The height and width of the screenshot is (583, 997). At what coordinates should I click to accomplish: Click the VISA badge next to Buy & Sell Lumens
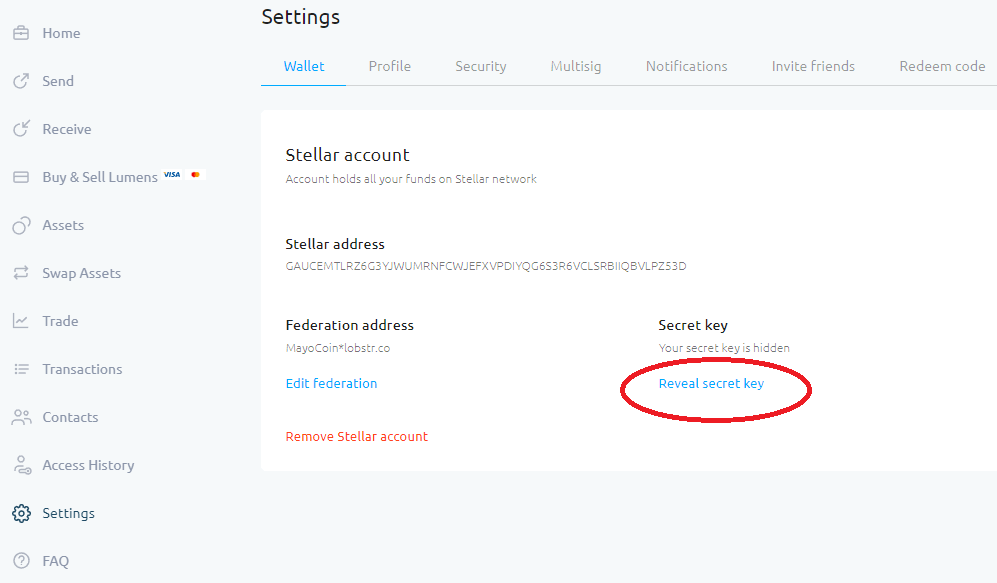pos(171,175)
